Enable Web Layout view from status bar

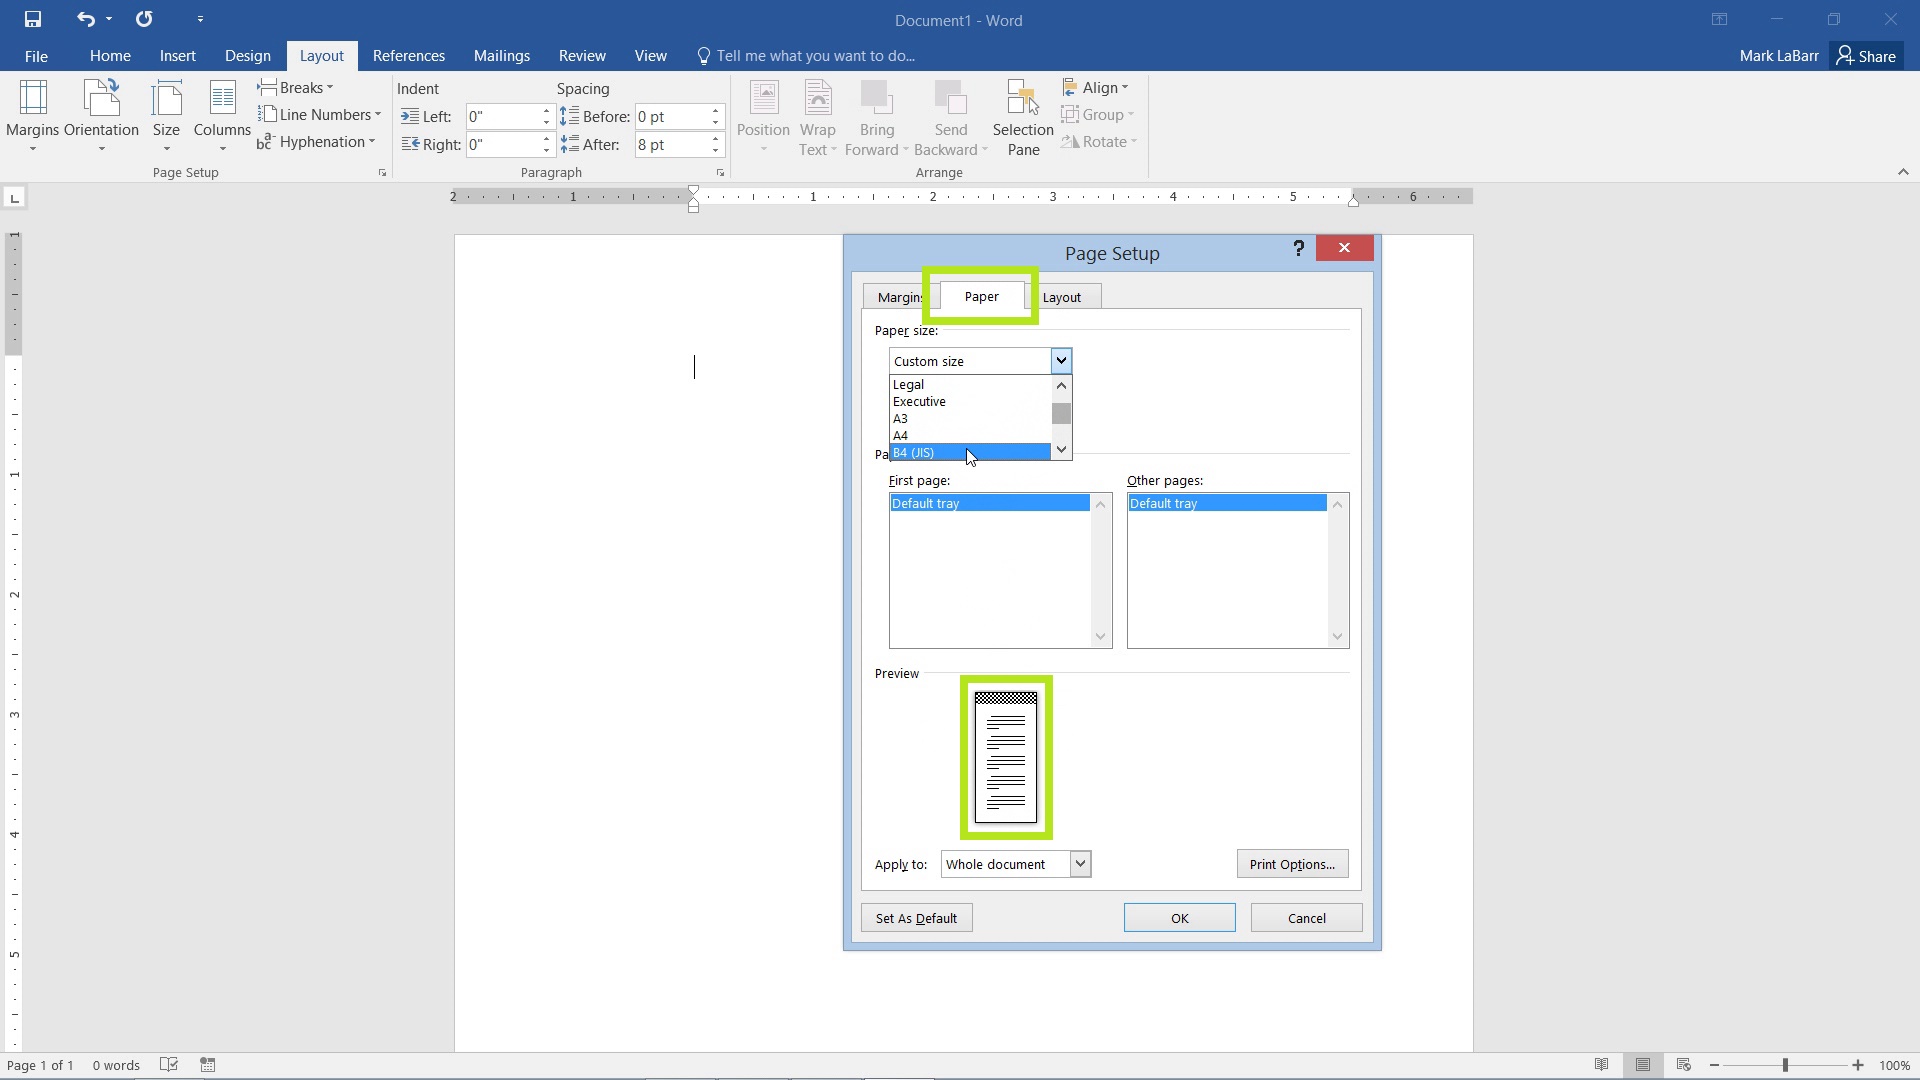(1683, 1064)
